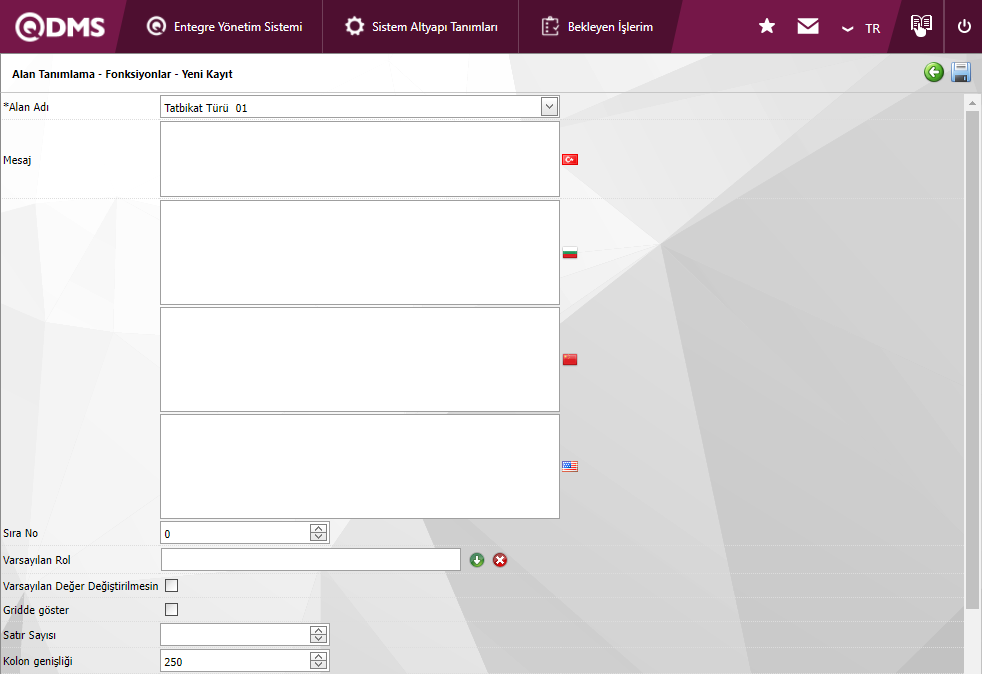The image size is (982, 674).
Task: Toggle the Gridde göster checkbox
Action: (x=171, y=609)
